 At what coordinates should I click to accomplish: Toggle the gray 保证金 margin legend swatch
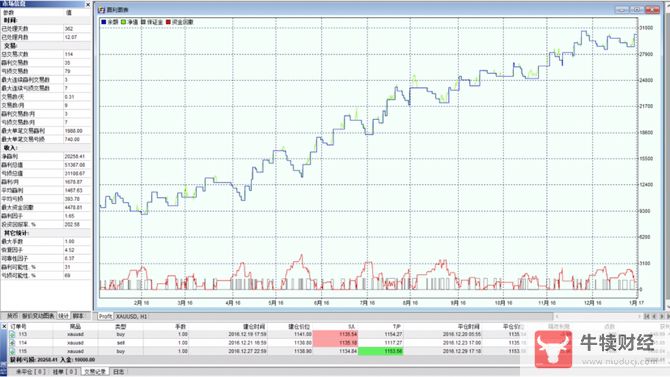[144, 22]
